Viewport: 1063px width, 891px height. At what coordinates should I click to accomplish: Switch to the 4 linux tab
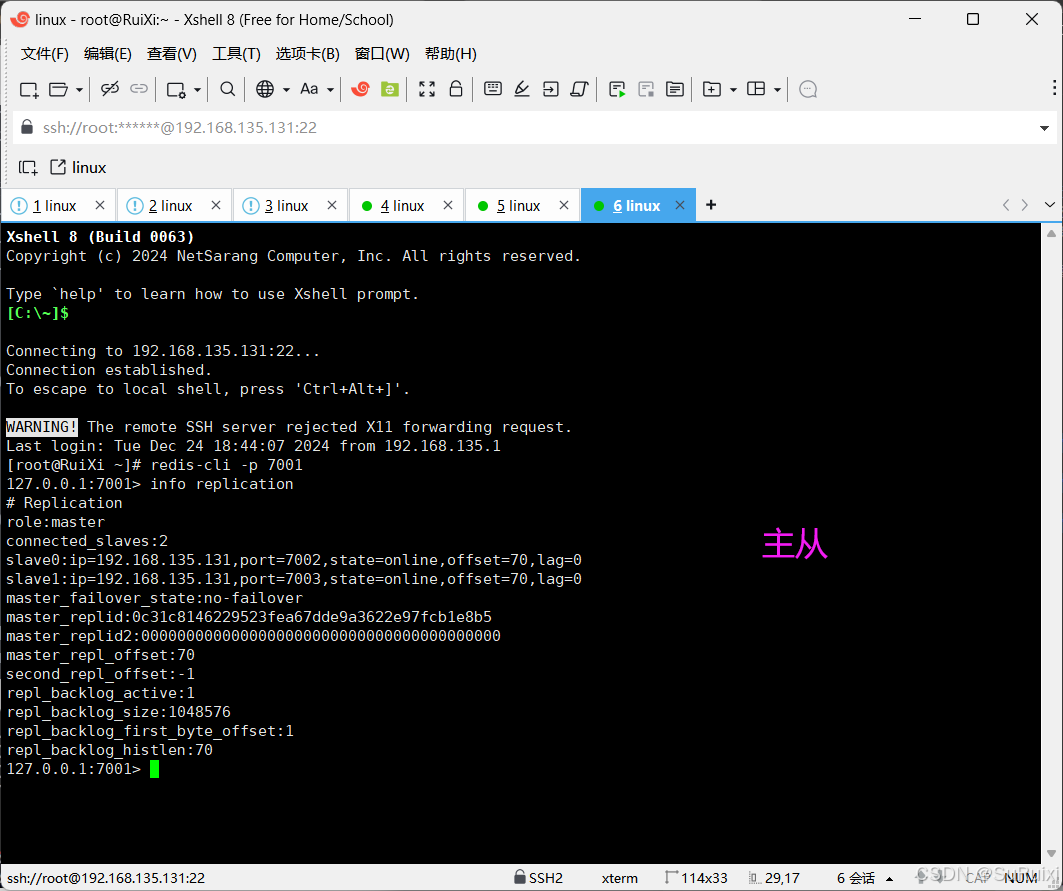point(402,205)
